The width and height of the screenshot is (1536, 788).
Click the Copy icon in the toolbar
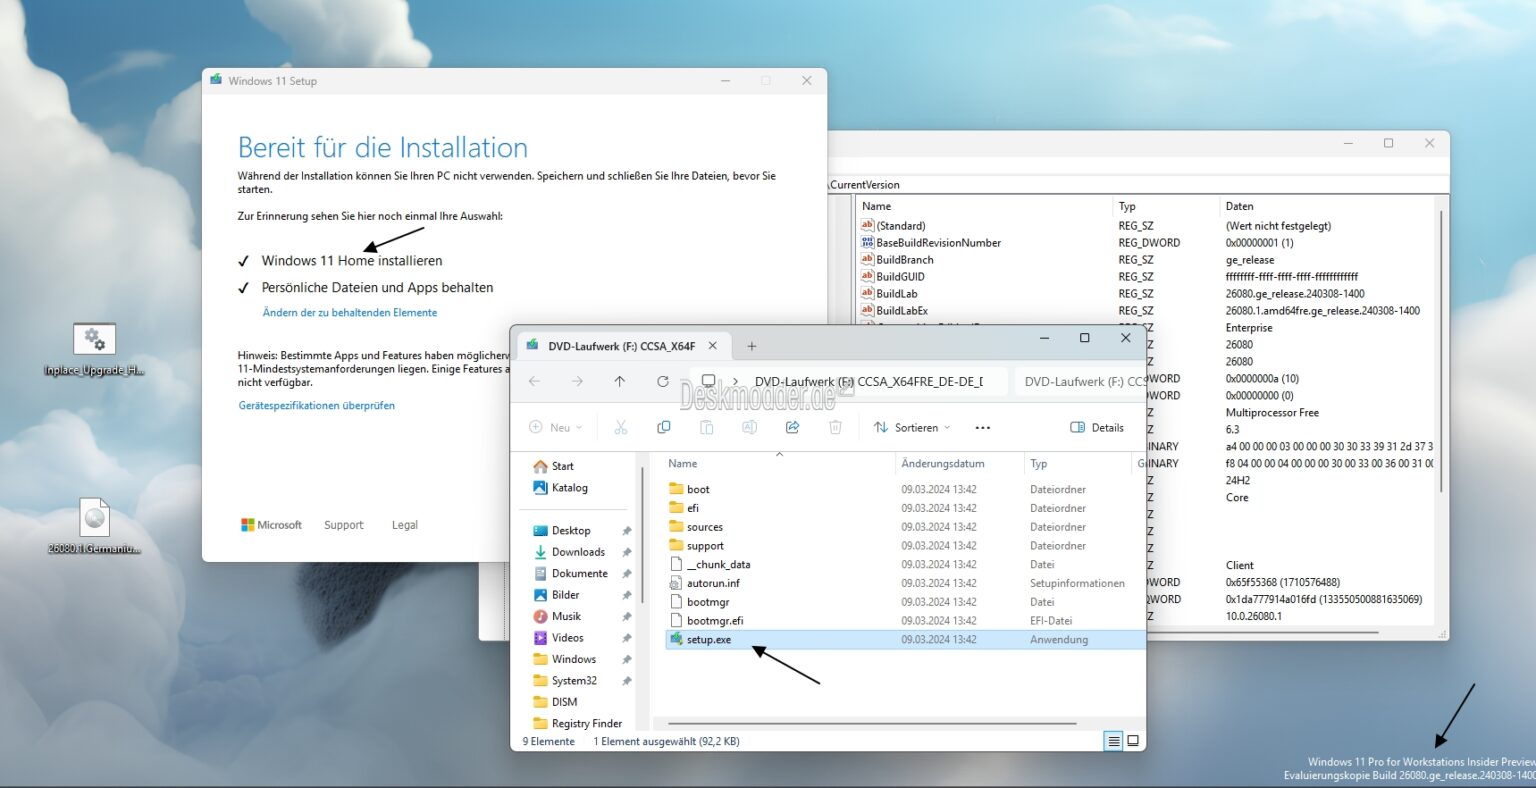(663, 427)
